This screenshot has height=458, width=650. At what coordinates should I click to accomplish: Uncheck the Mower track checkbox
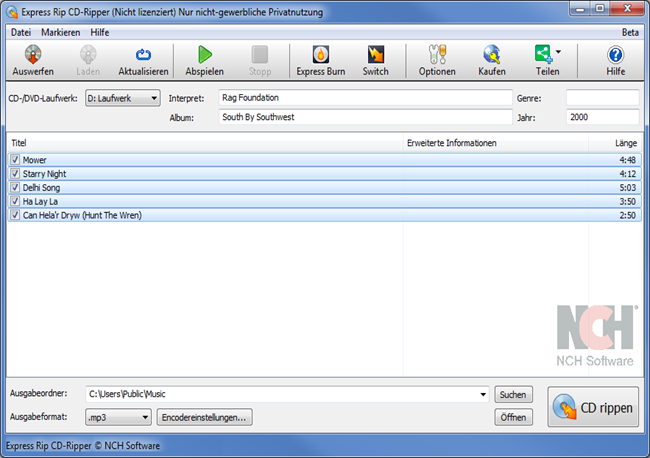(x=15, y=160)
